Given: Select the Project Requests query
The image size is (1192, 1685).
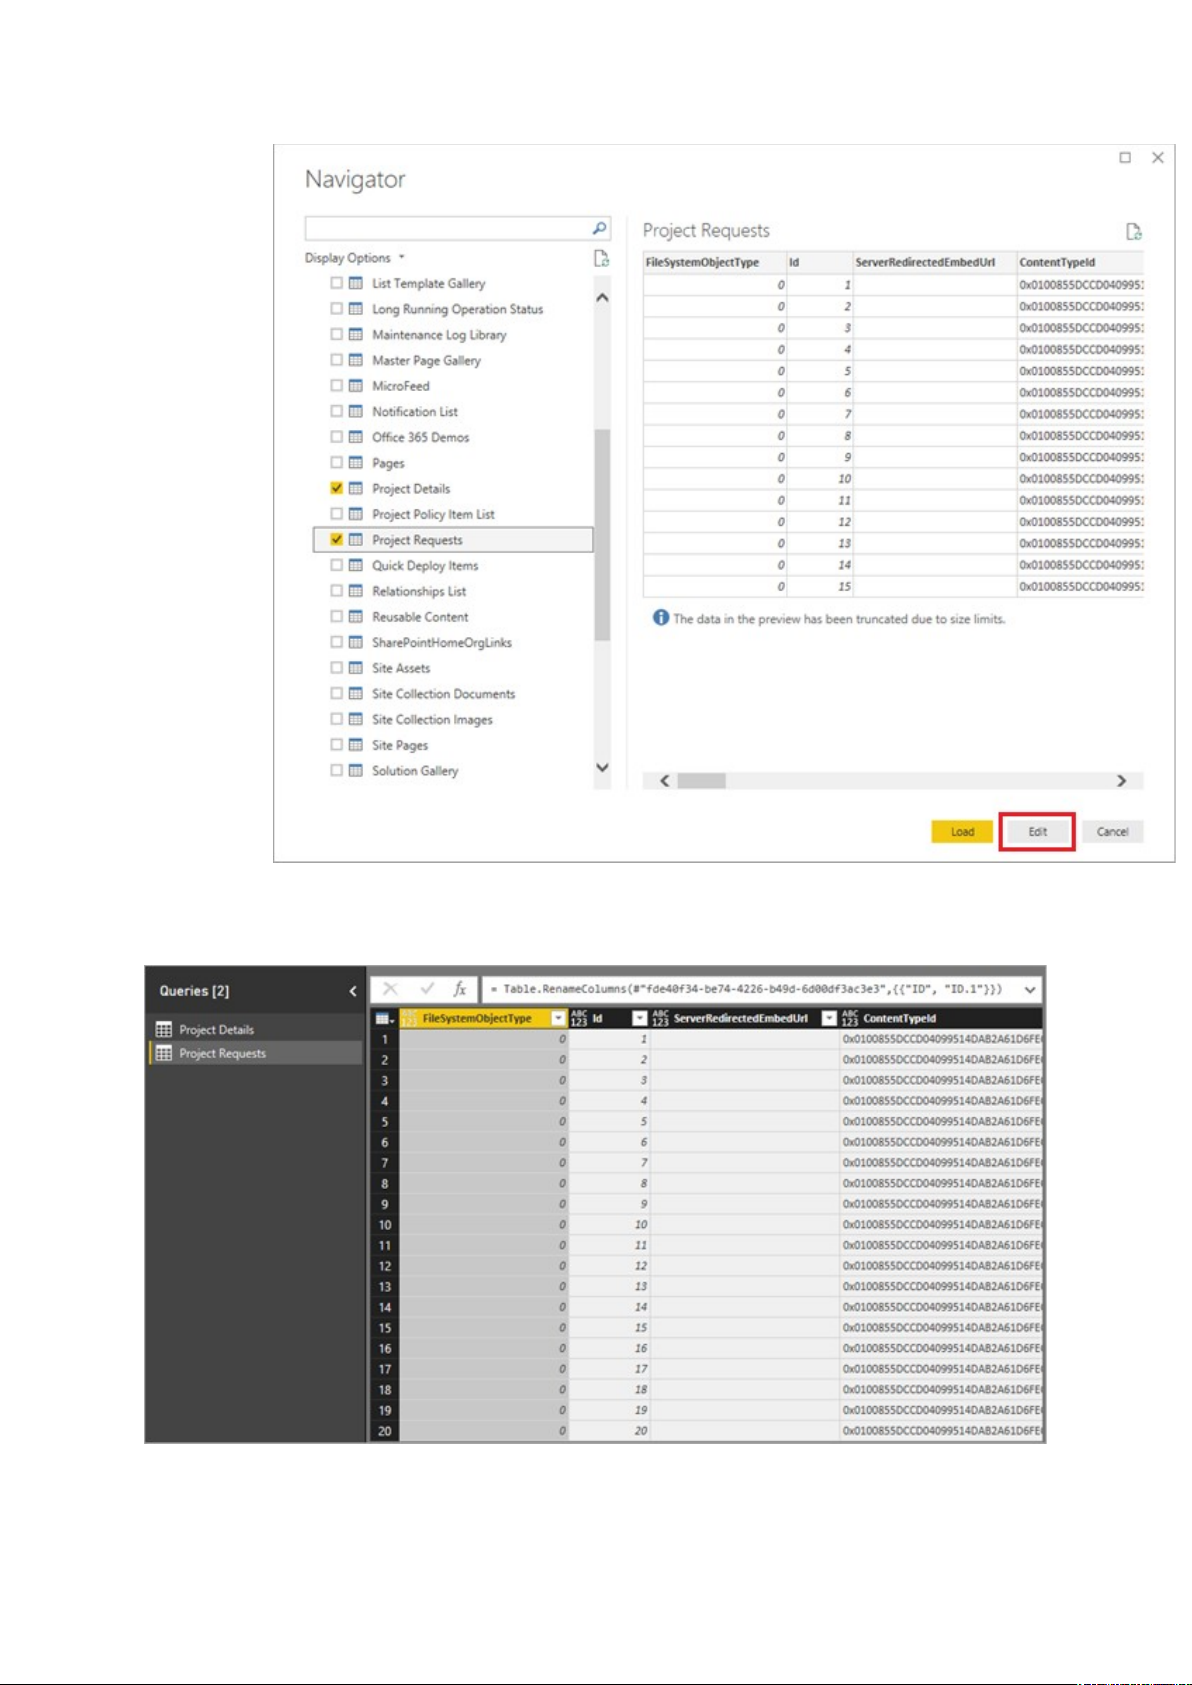Looking at the screenshot, I should pyautogui.click(x=222, y=1053).
